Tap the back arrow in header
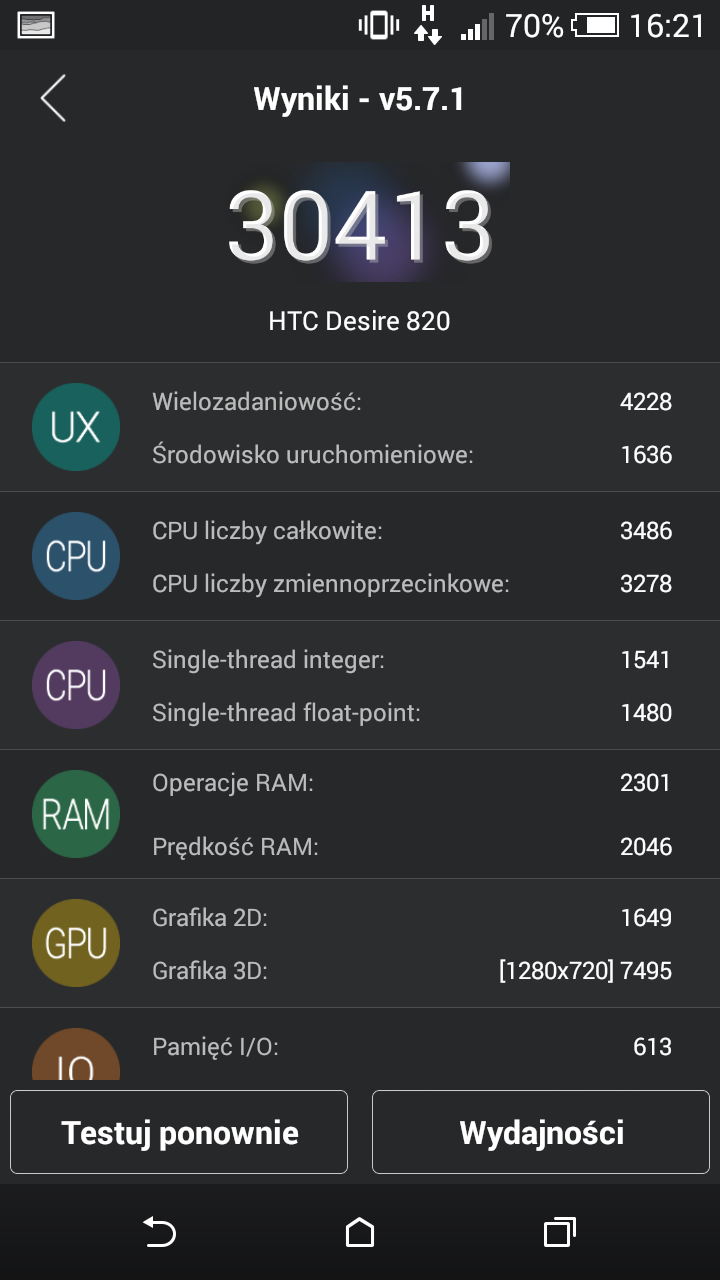720x1280 pixels. [53, 99]
